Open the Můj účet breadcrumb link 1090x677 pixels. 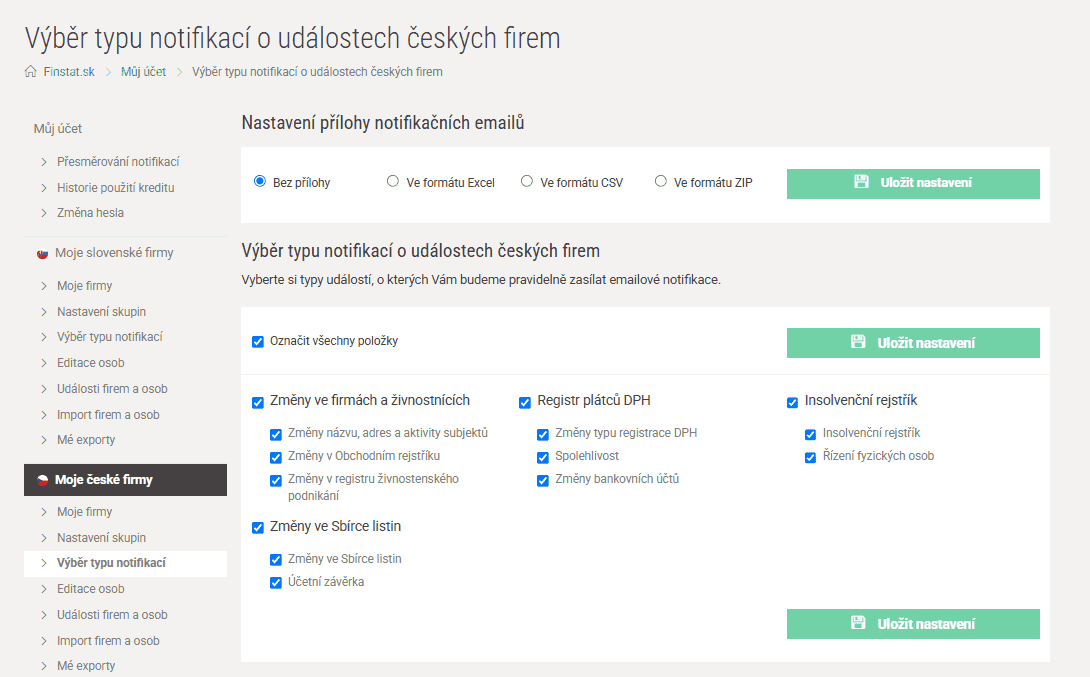pyautogui.click(x=143, y=72)
